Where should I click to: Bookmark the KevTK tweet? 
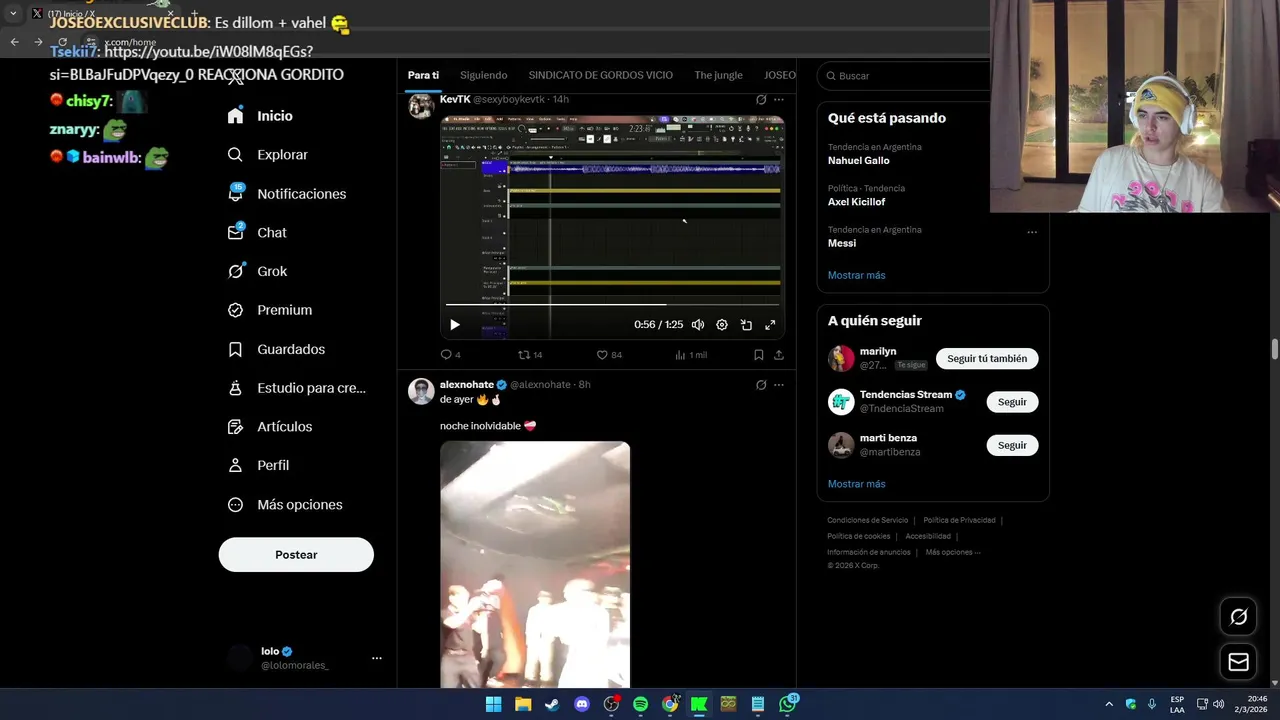pos(758,355)
